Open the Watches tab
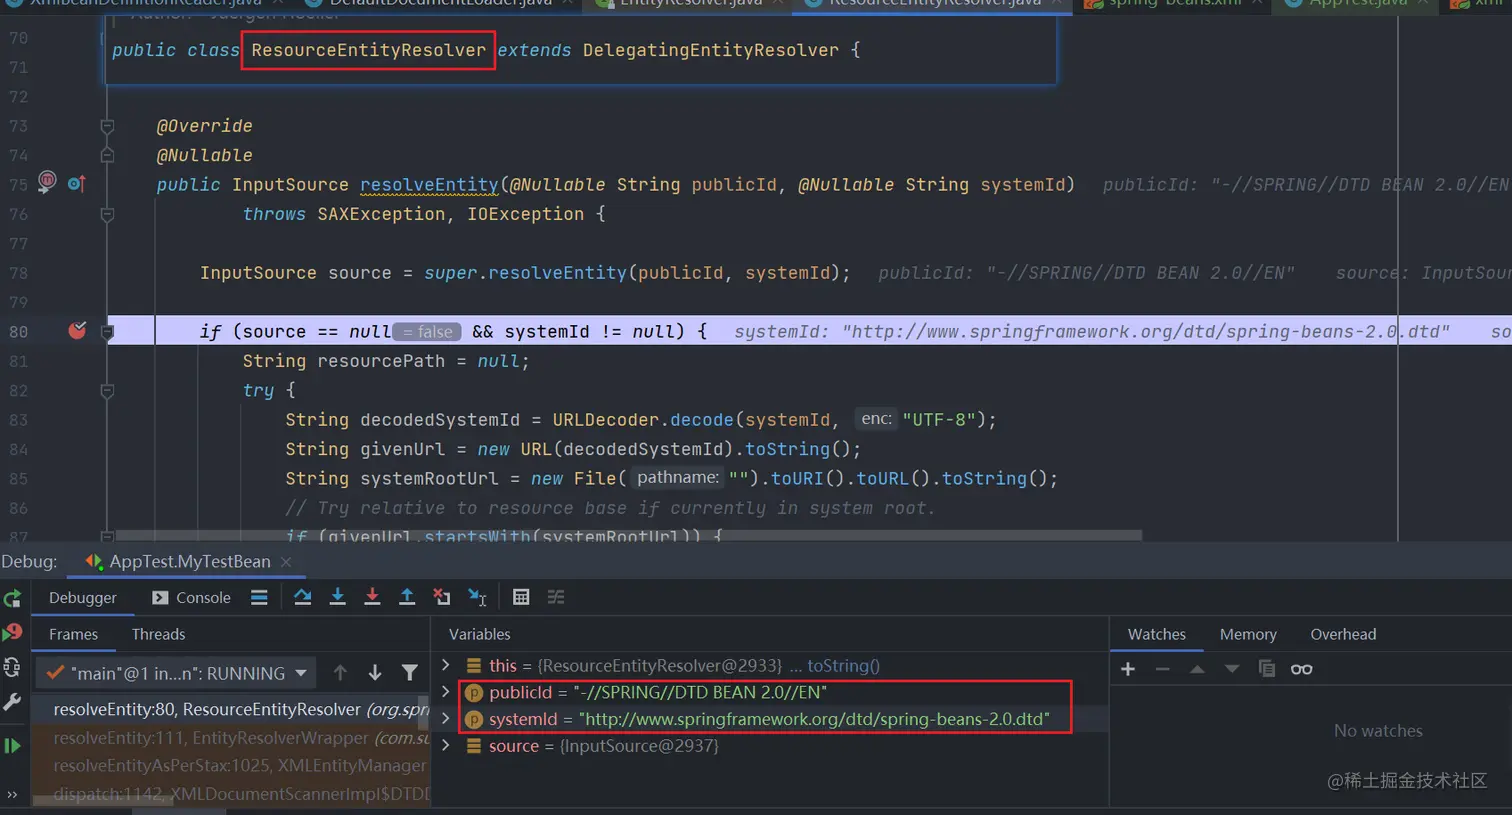Image resolution: width=1512 pixels, height=815 pixels. [x=1156, y=634]
